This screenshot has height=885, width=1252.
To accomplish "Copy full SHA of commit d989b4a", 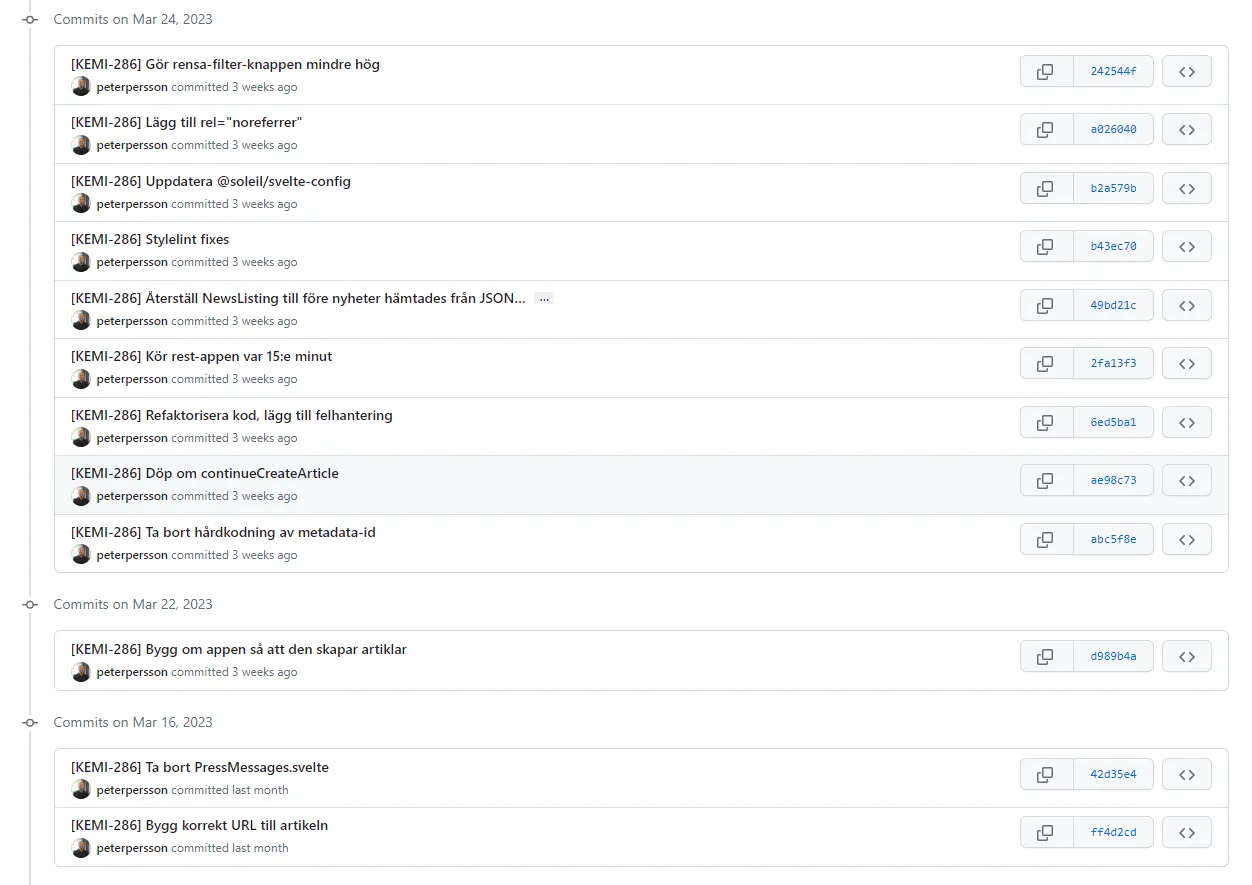I will [x=1046, y=656].
